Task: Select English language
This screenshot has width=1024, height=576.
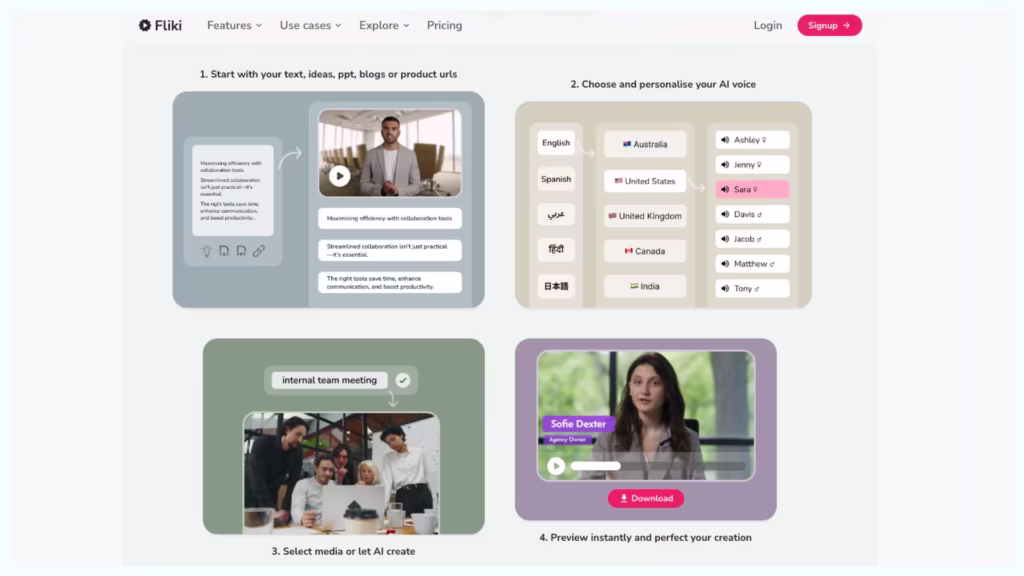Action: click(x=556, y=143)
